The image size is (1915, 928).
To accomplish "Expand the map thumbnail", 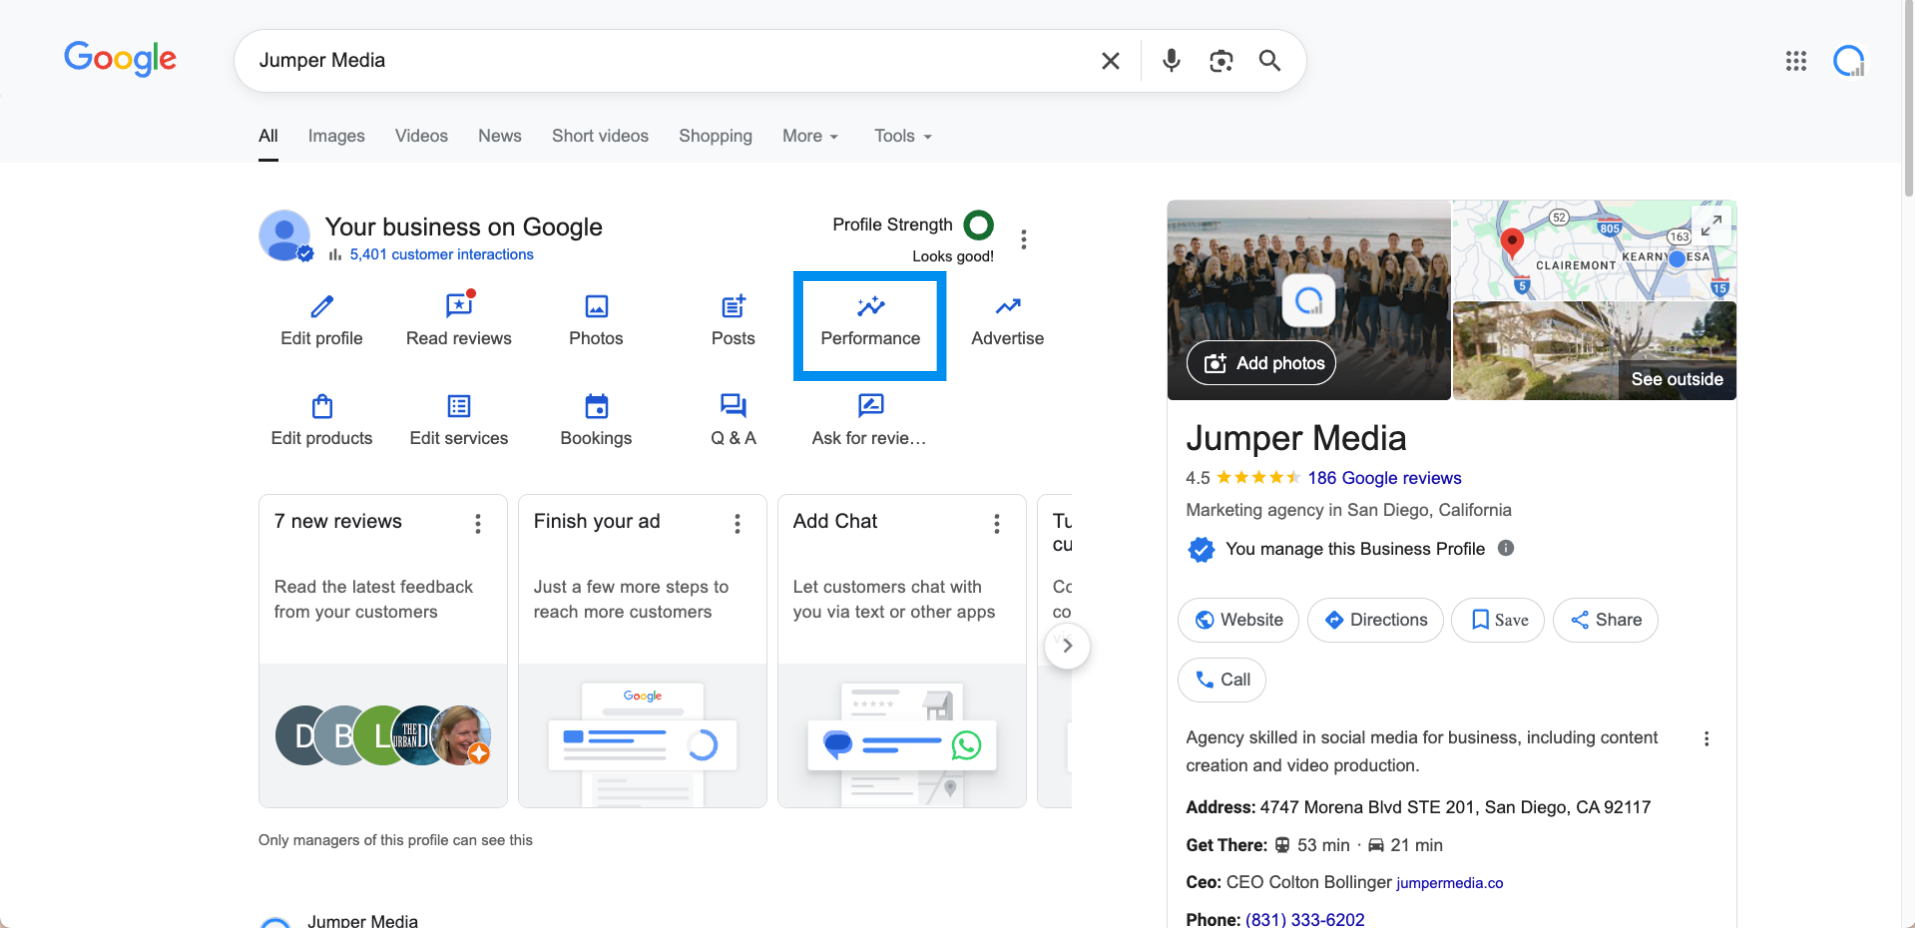I will pyautogui.click(x=1711, y=226).
